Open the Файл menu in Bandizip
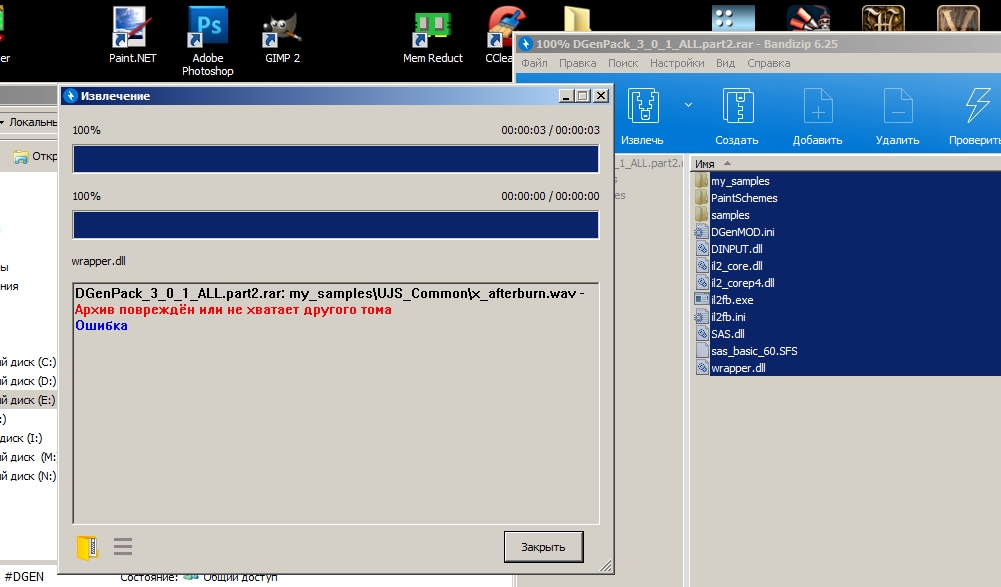 (x=534, y=63)
